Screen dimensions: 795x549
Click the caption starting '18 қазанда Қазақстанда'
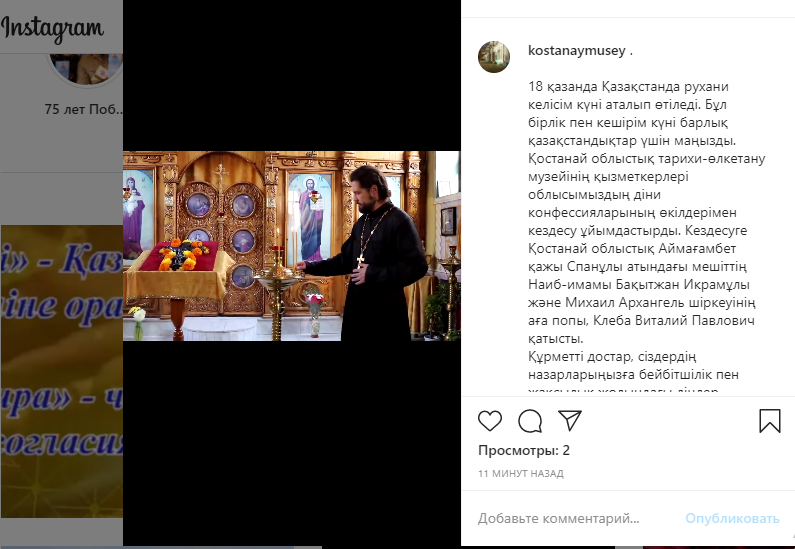[x=646, y=212]
